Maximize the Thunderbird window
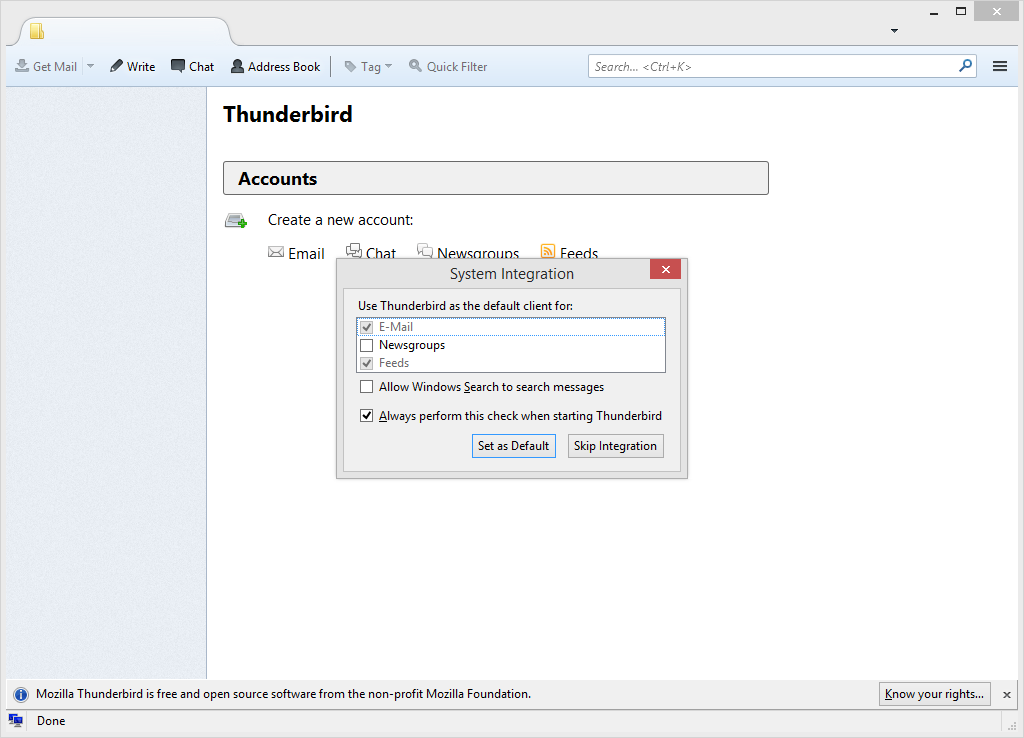This screenshot has width=1024, height=738. (x=961, y=11)
